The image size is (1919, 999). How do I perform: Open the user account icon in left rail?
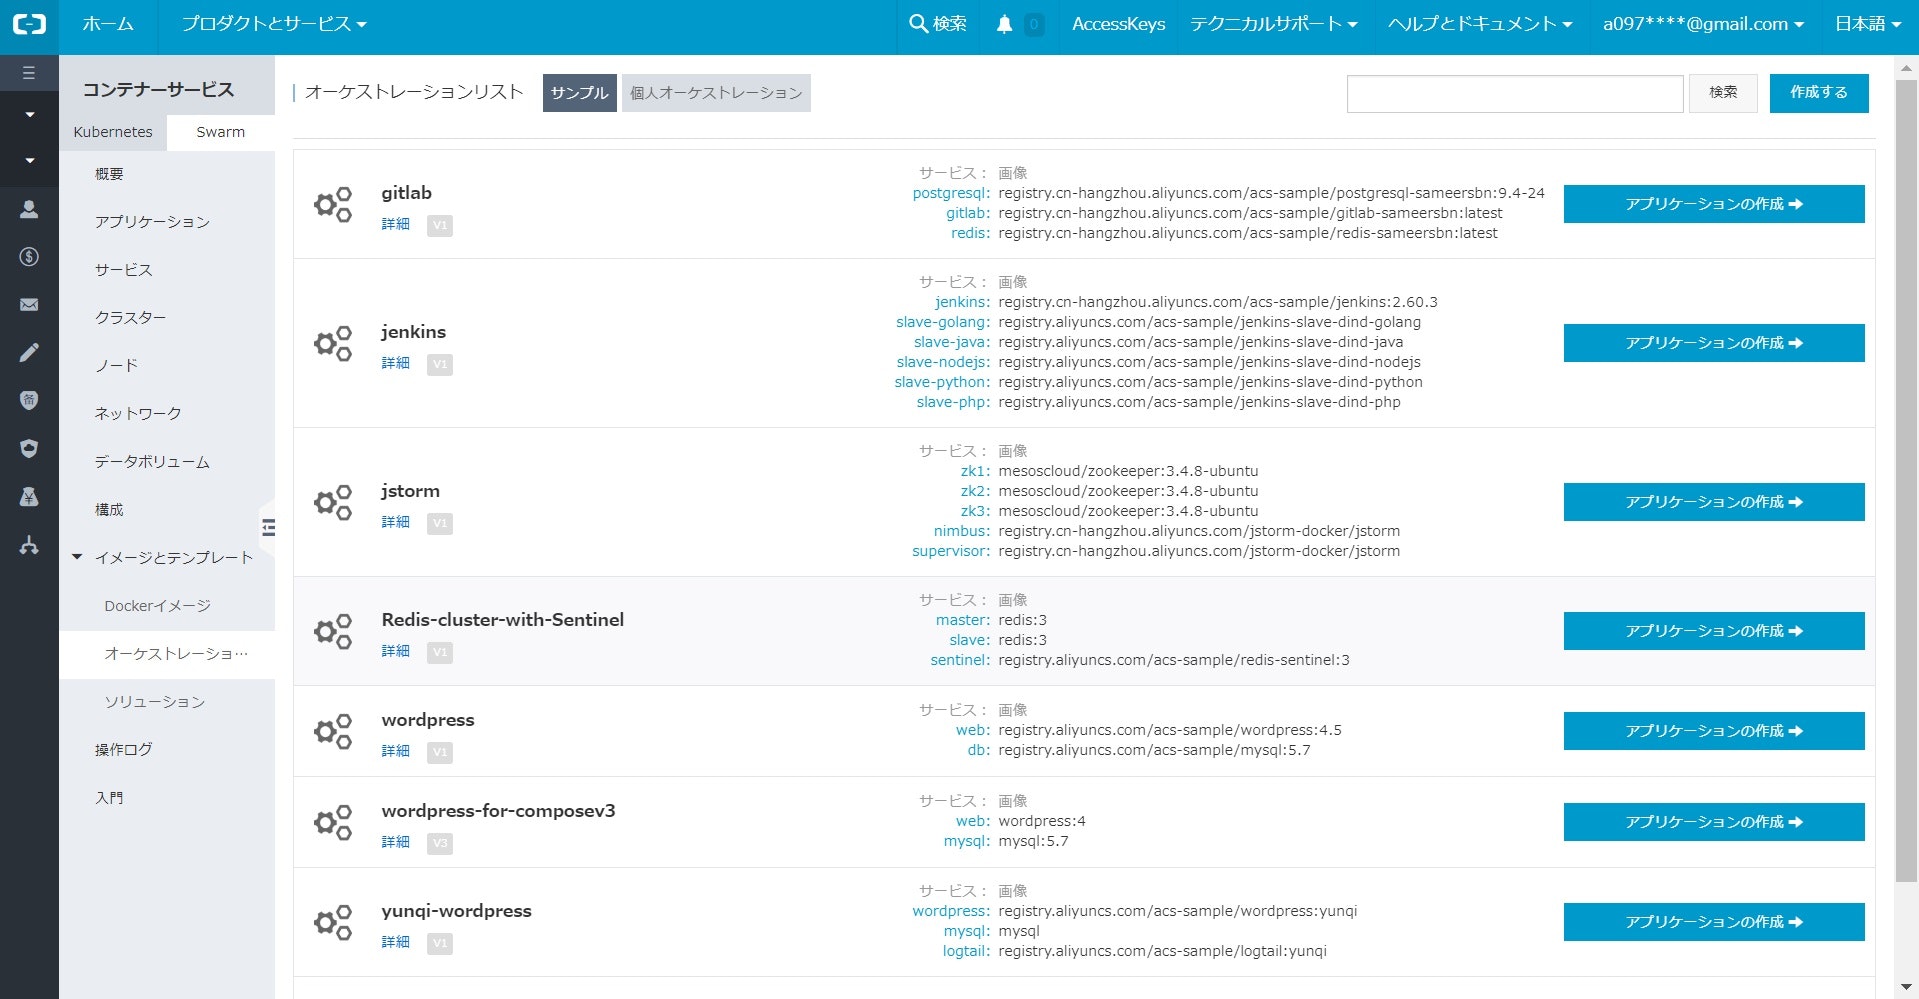29,209
